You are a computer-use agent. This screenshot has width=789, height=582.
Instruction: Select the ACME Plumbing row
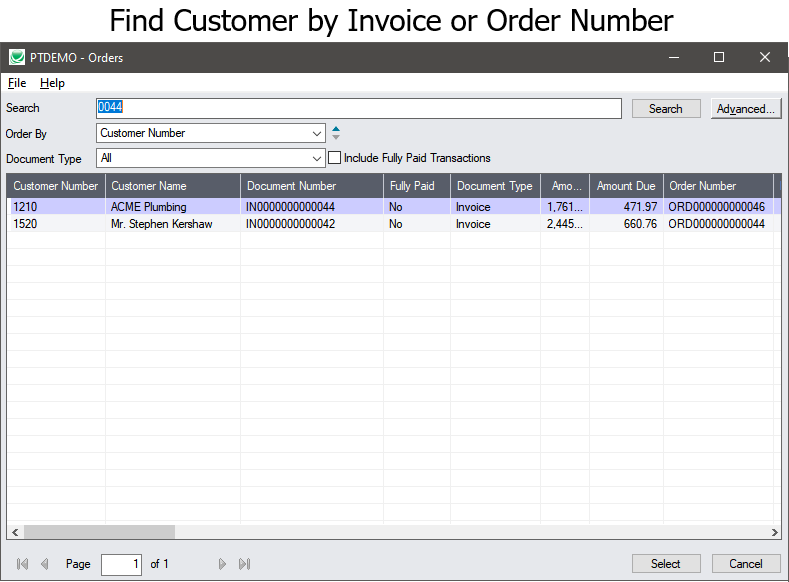pos(148,207)
